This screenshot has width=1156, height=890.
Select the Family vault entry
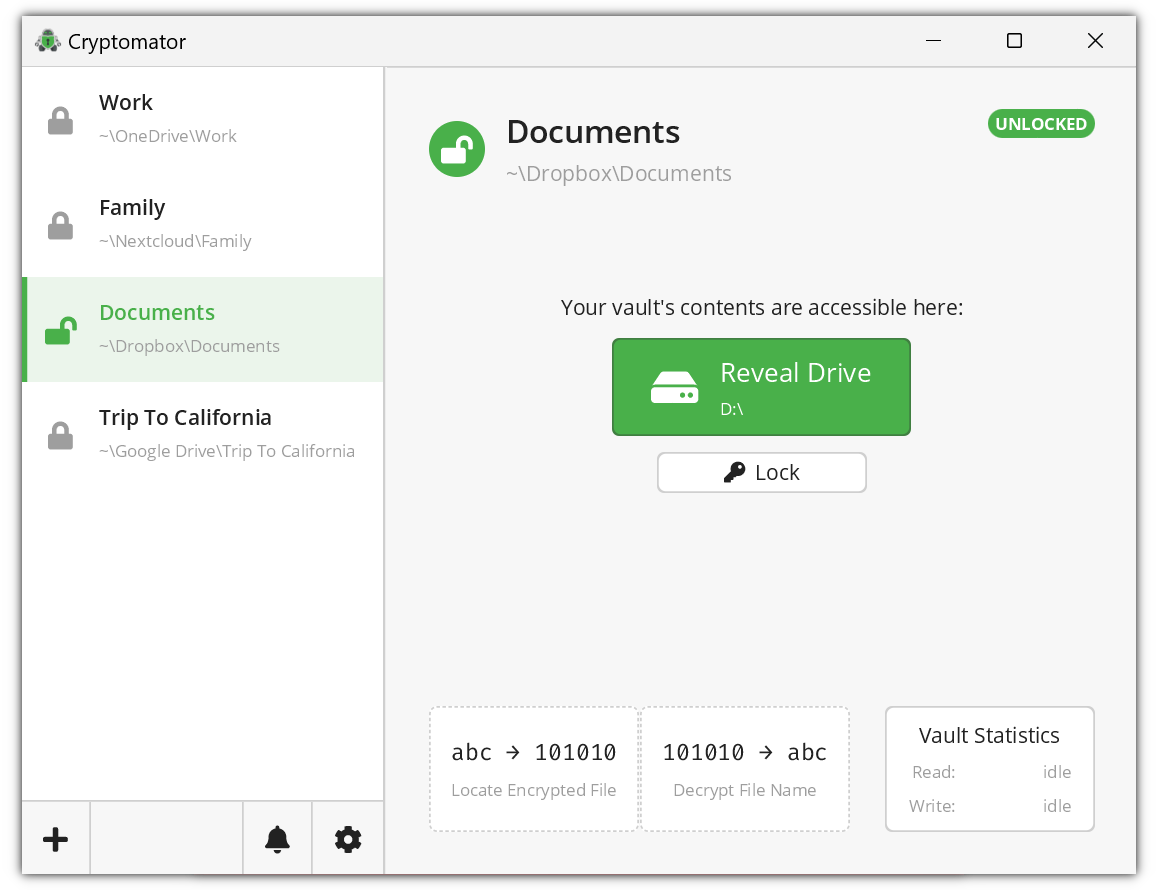click(203, 224)
